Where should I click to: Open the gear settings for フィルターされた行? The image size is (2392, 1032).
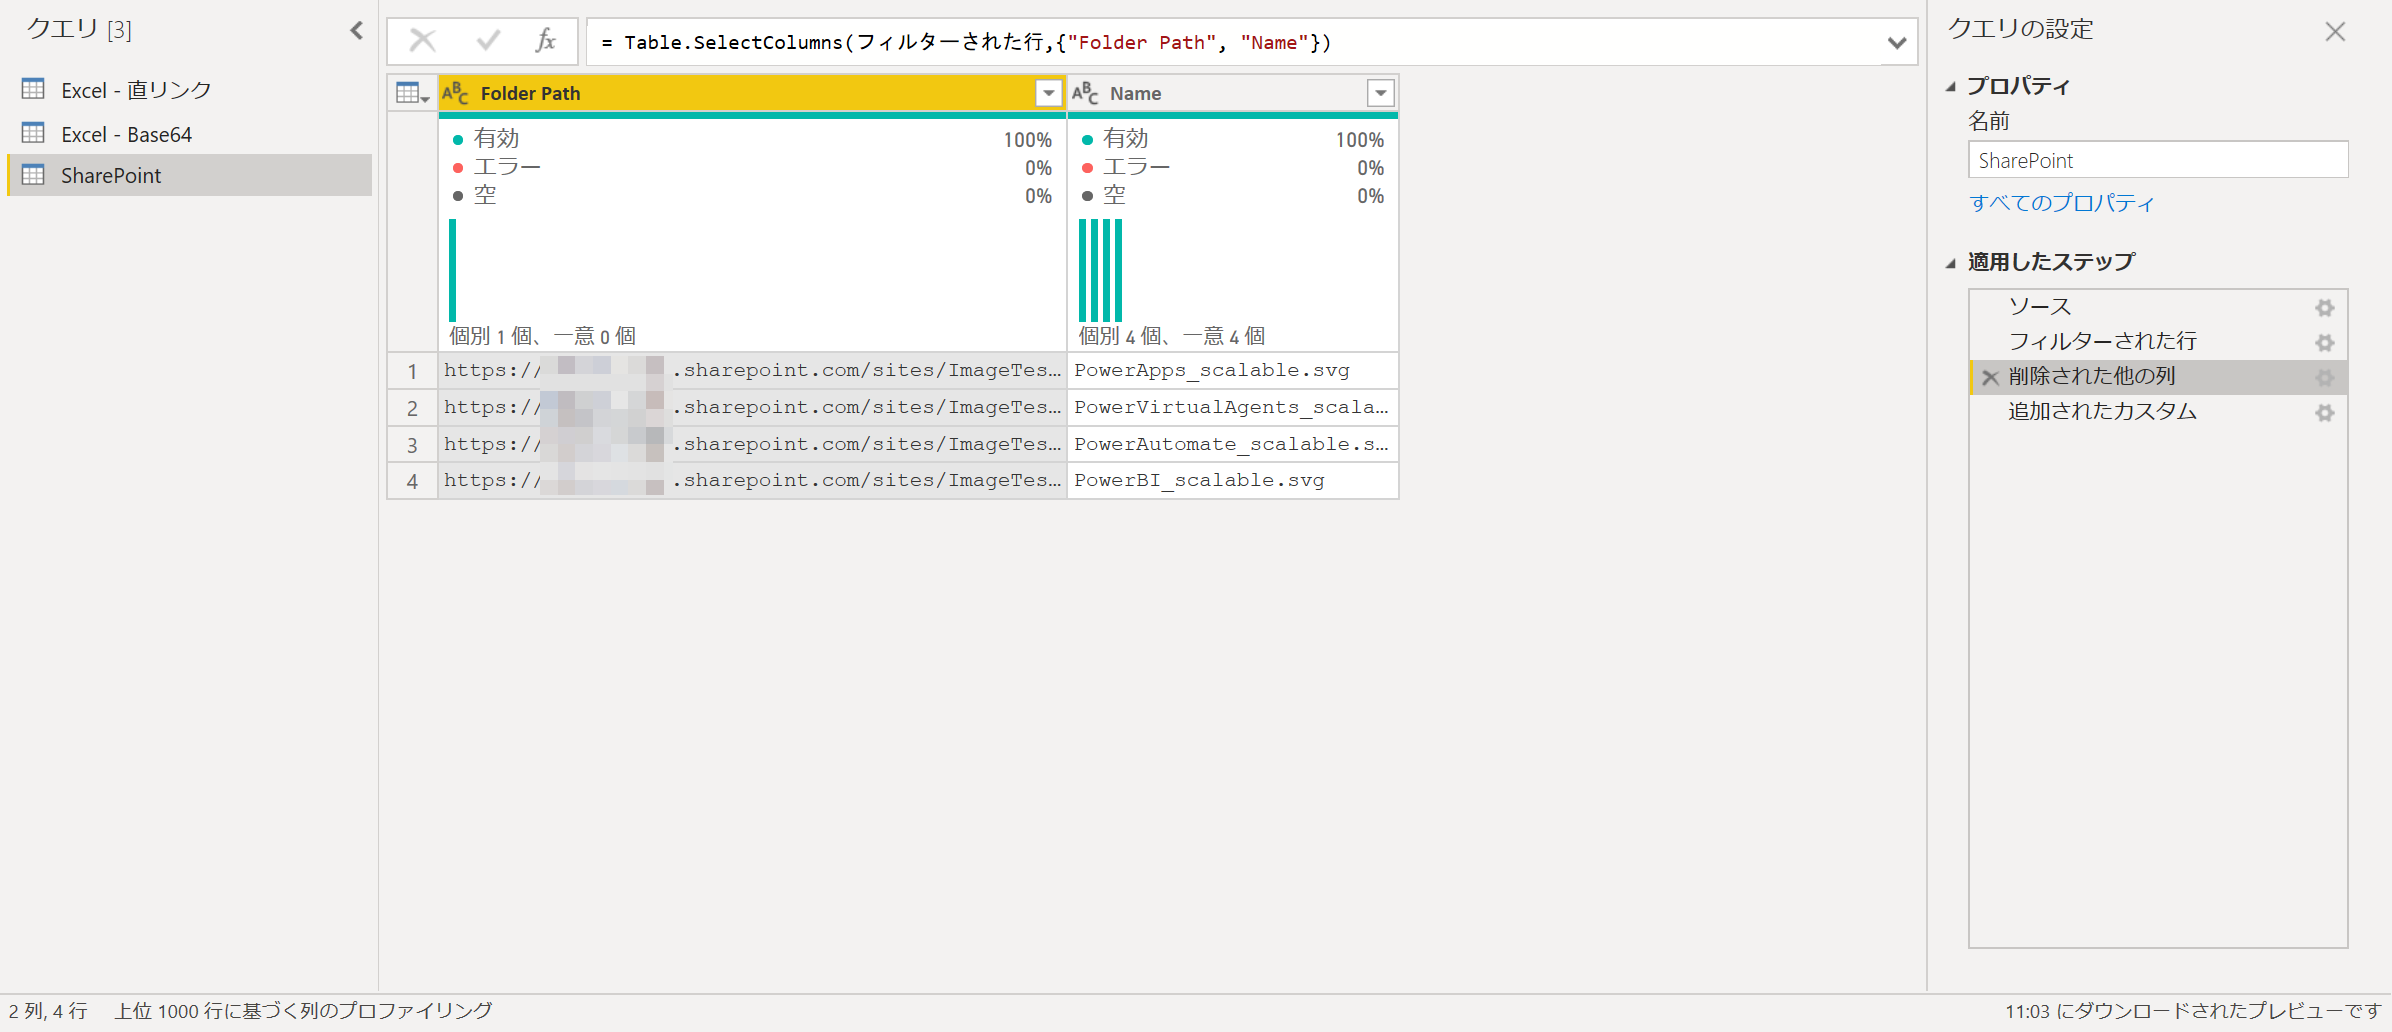(2325, 343)
